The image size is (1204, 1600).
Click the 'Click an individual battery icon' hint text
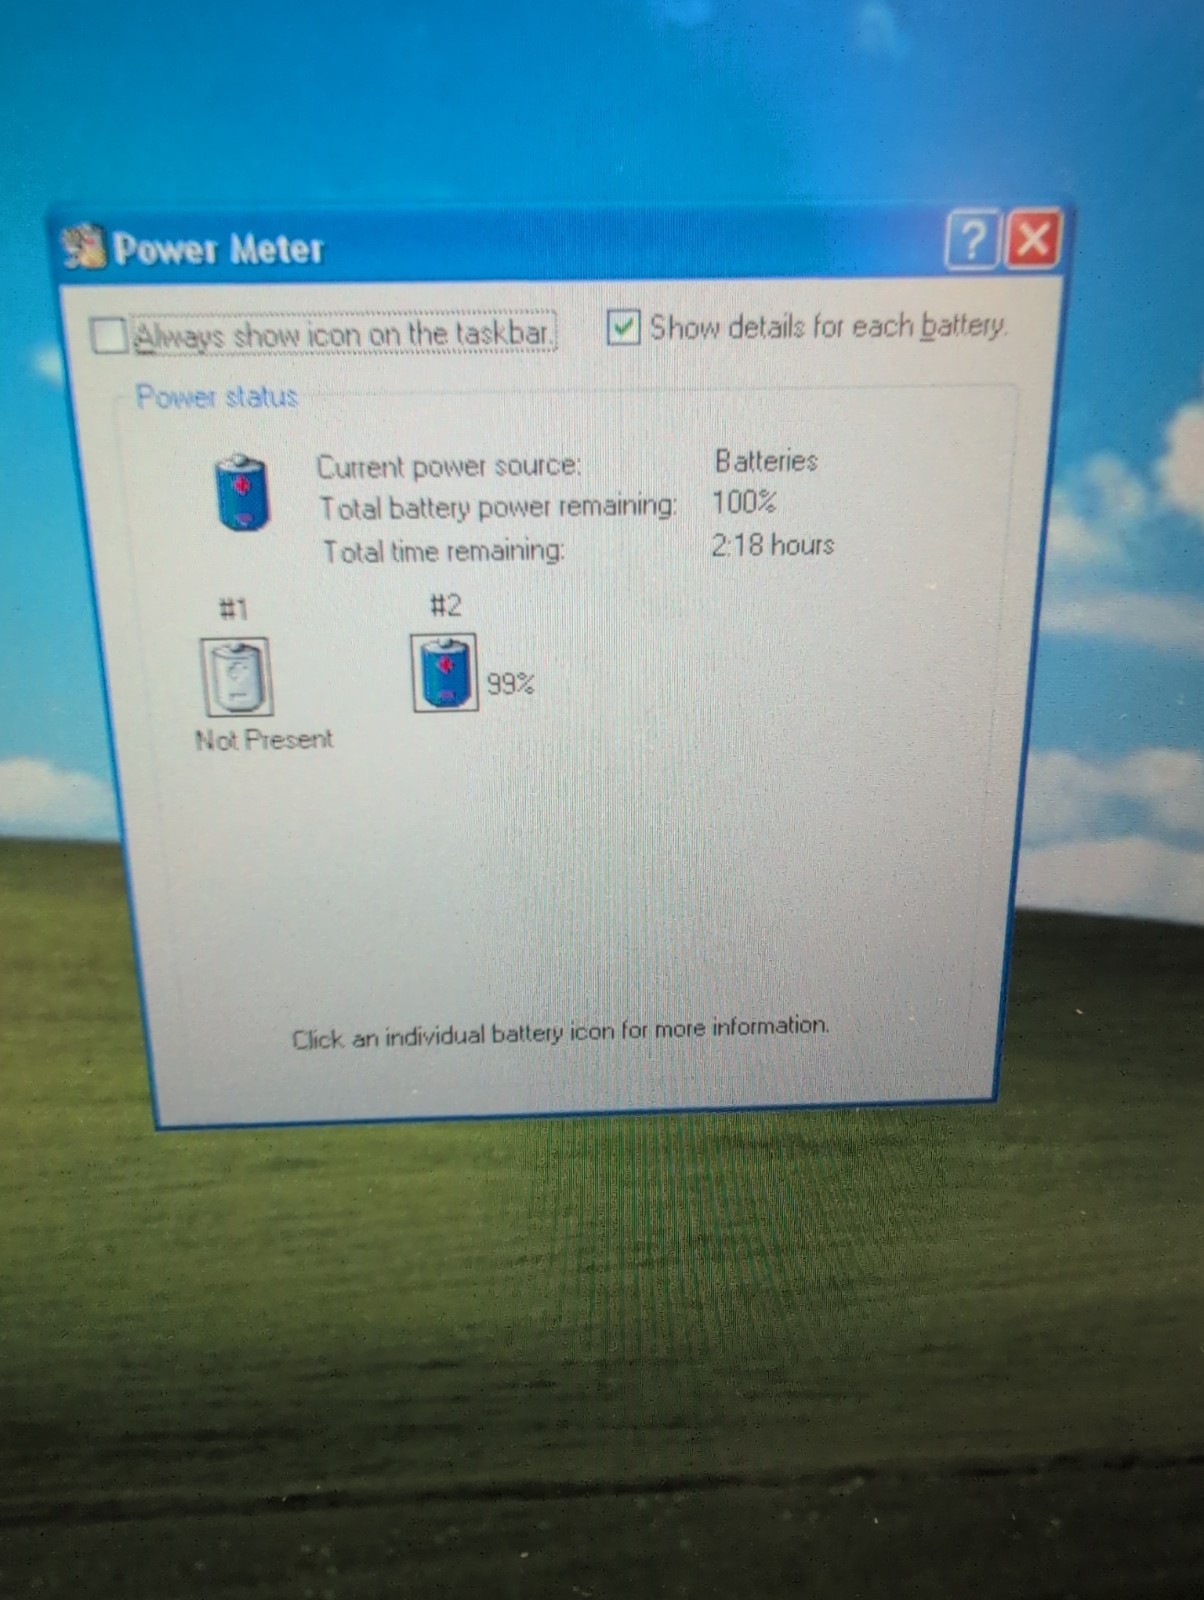coord(561,1032)
